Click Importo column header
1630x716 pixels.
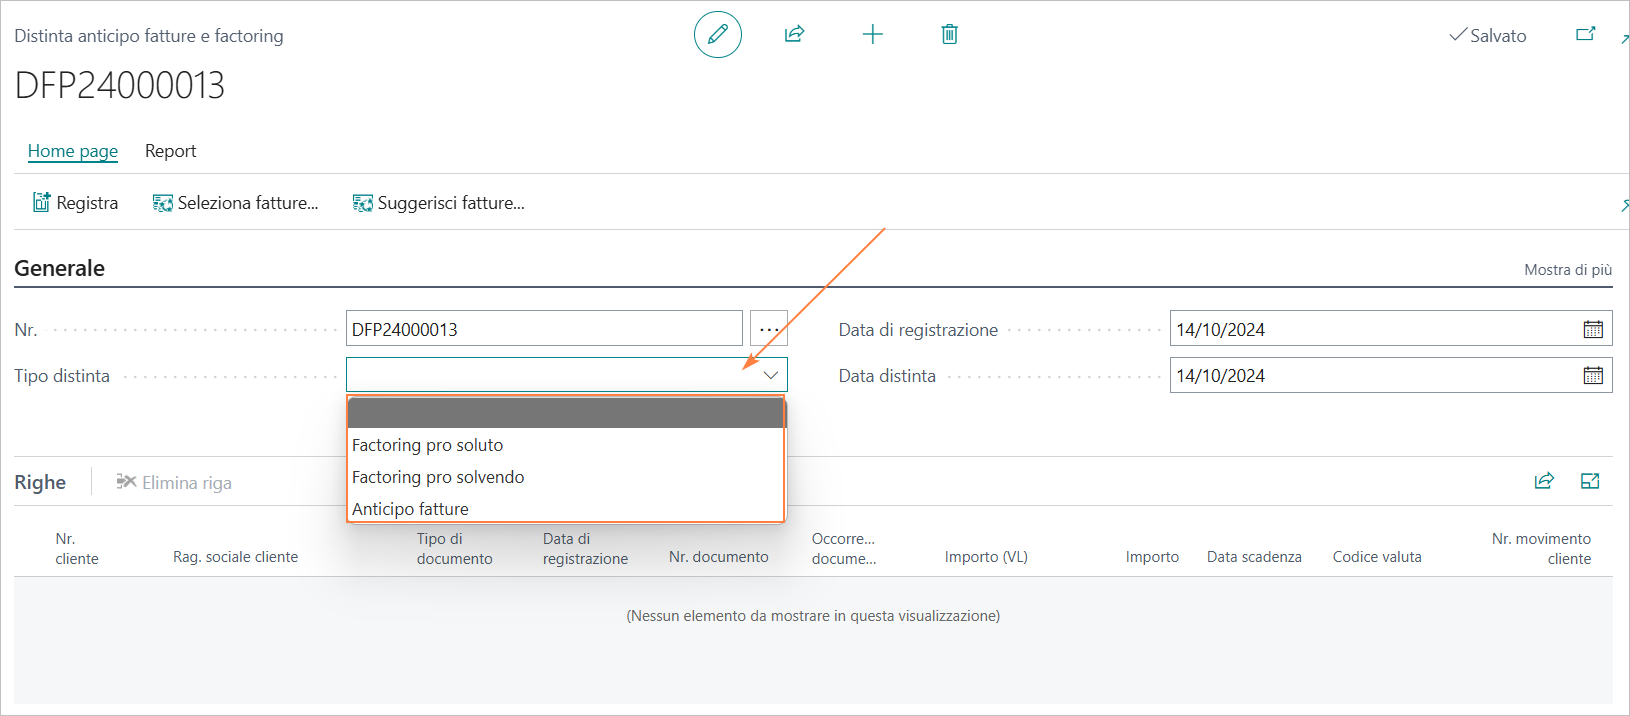[1152, 557]
